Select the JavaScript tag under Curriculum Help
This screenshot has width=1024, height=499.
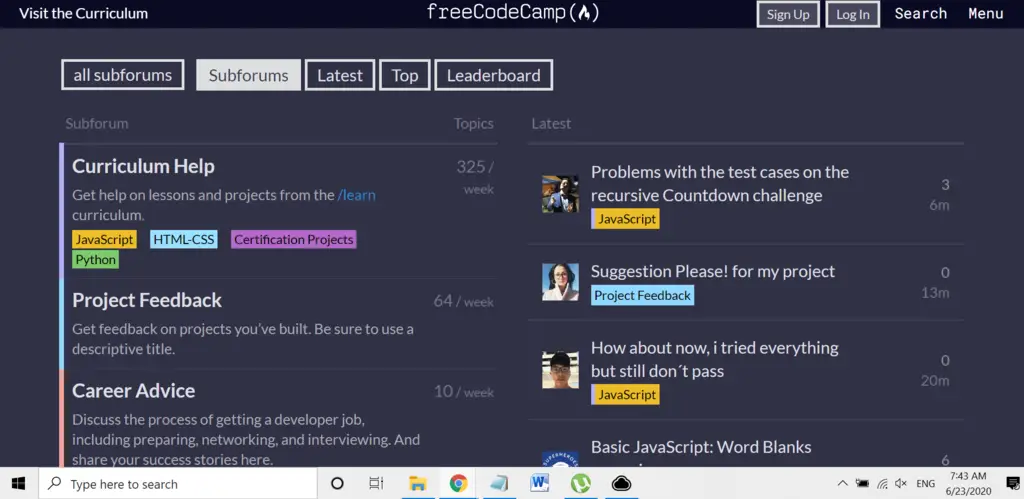pyautogui.click(x=104, y=240)
